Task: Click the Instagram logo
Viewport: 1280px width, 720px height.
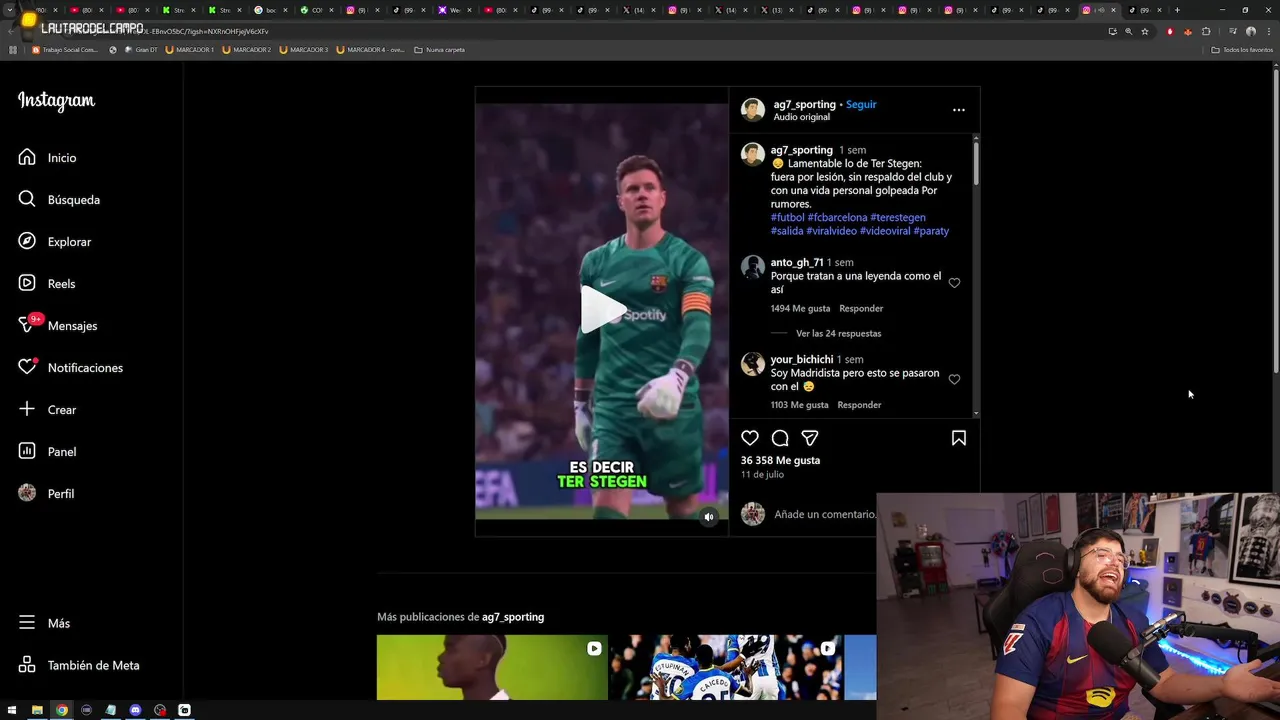Action: (x=56, y=101)
